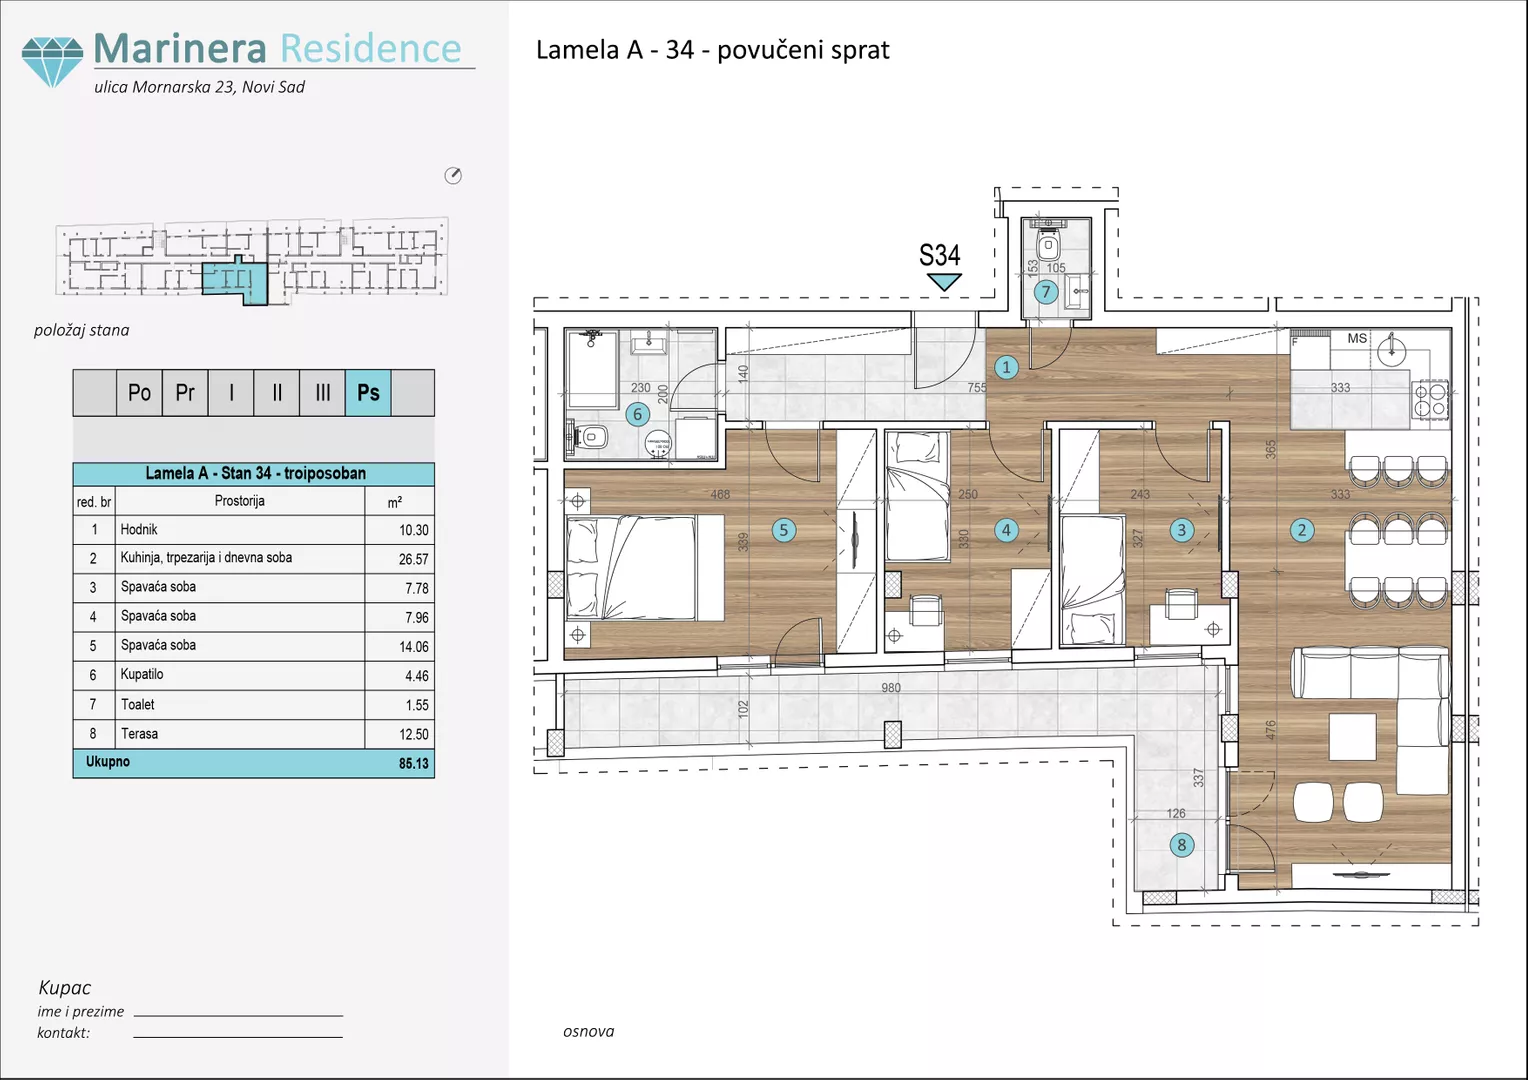Click room marker 5 in master bedroom
This screenshot has height=1080, width=1528.
pos(784,530)
